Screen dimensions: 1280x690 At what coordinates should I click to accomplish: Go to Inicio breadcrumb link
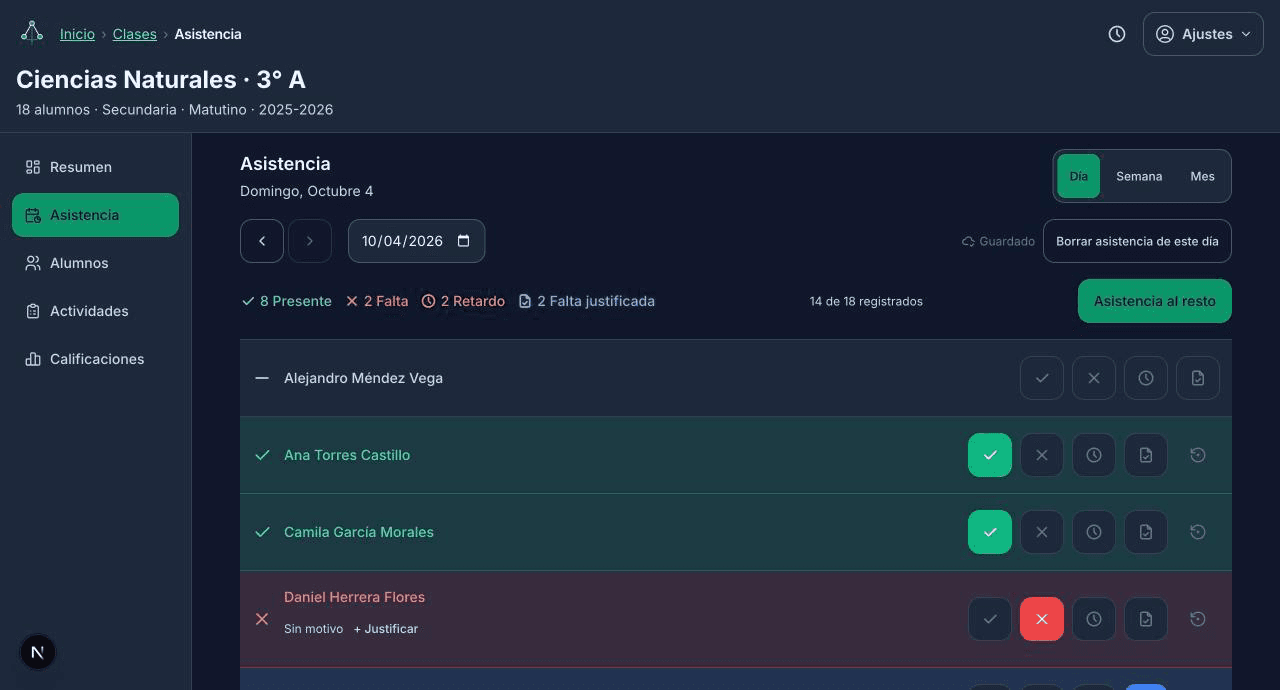tap(77, 34)
